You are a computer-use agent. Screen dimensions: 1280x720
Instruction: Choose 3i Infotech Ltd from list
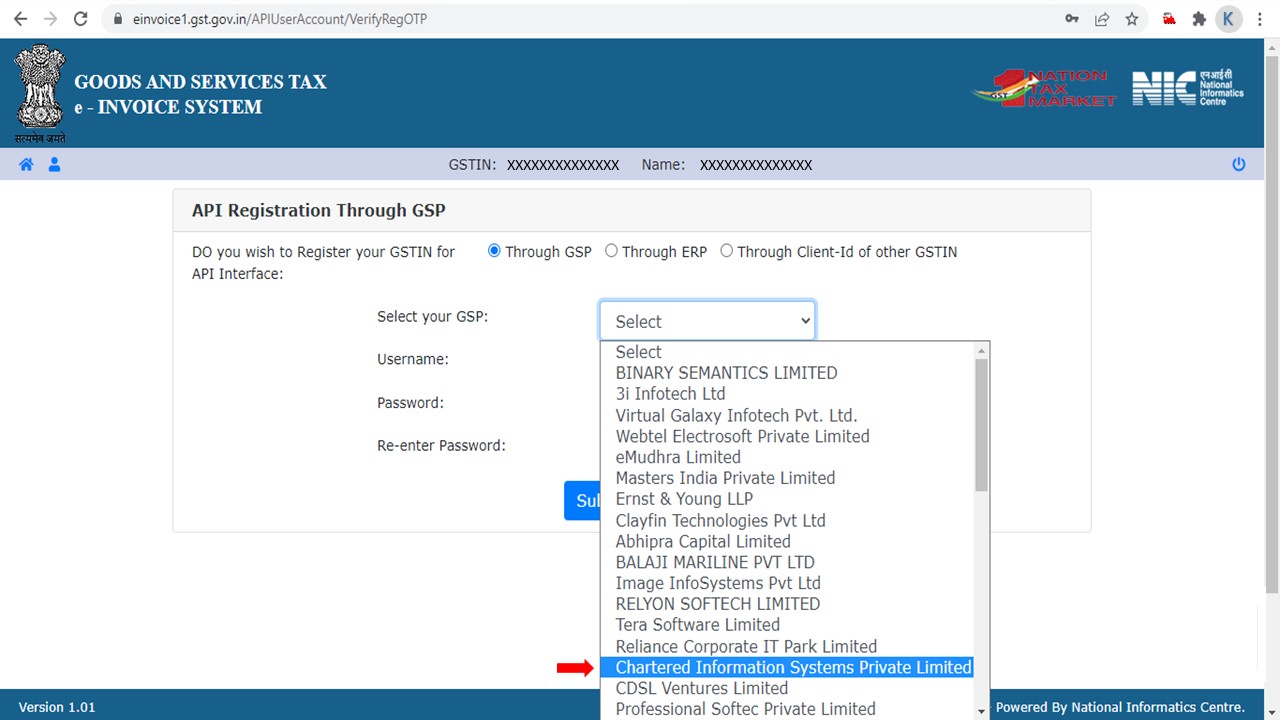787,394
